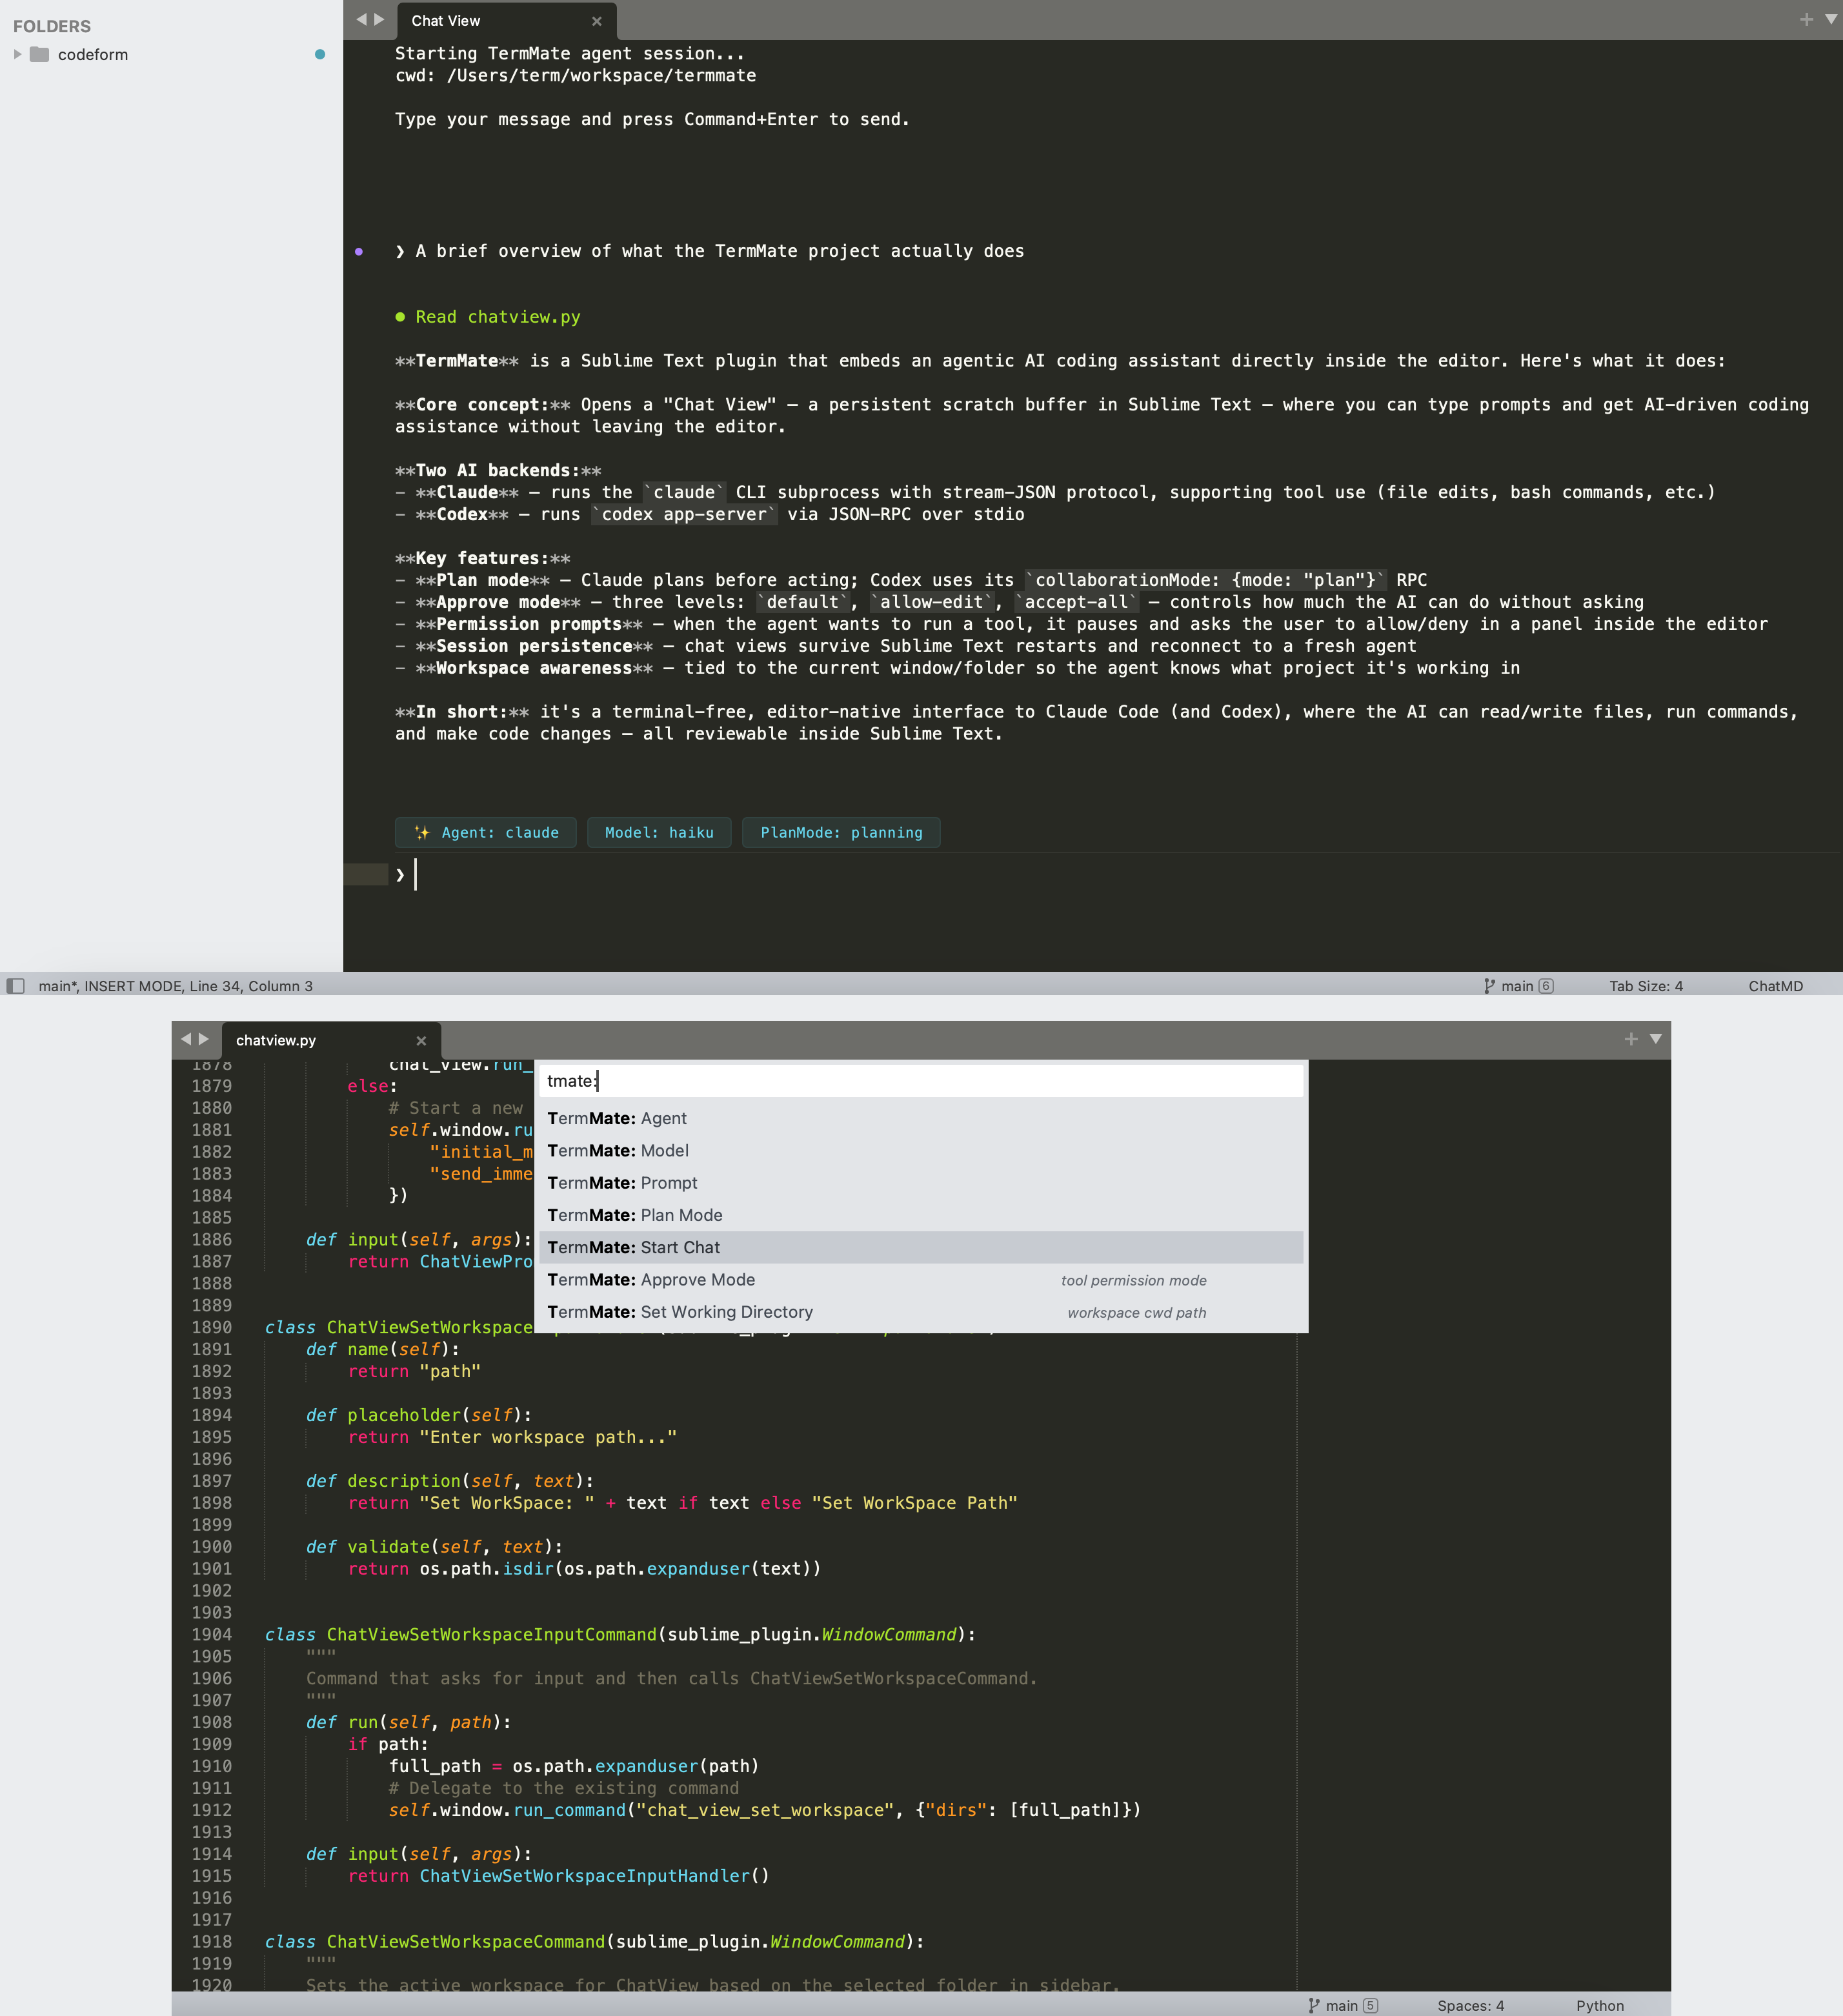Expand the codeform folder tree arrow
This screenshot has height=2016, width=1843.
[x=17, y=54]
